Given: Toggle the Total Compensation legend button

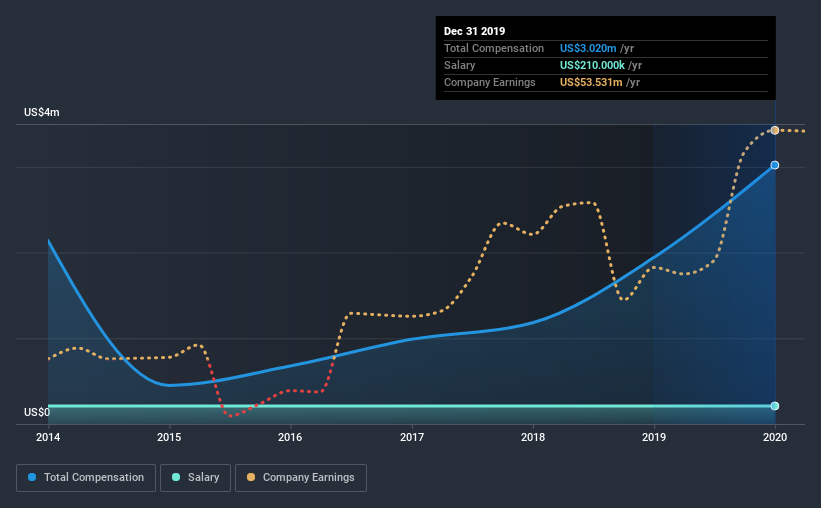Looking at the screenshot, I should [x=86, y=478].
